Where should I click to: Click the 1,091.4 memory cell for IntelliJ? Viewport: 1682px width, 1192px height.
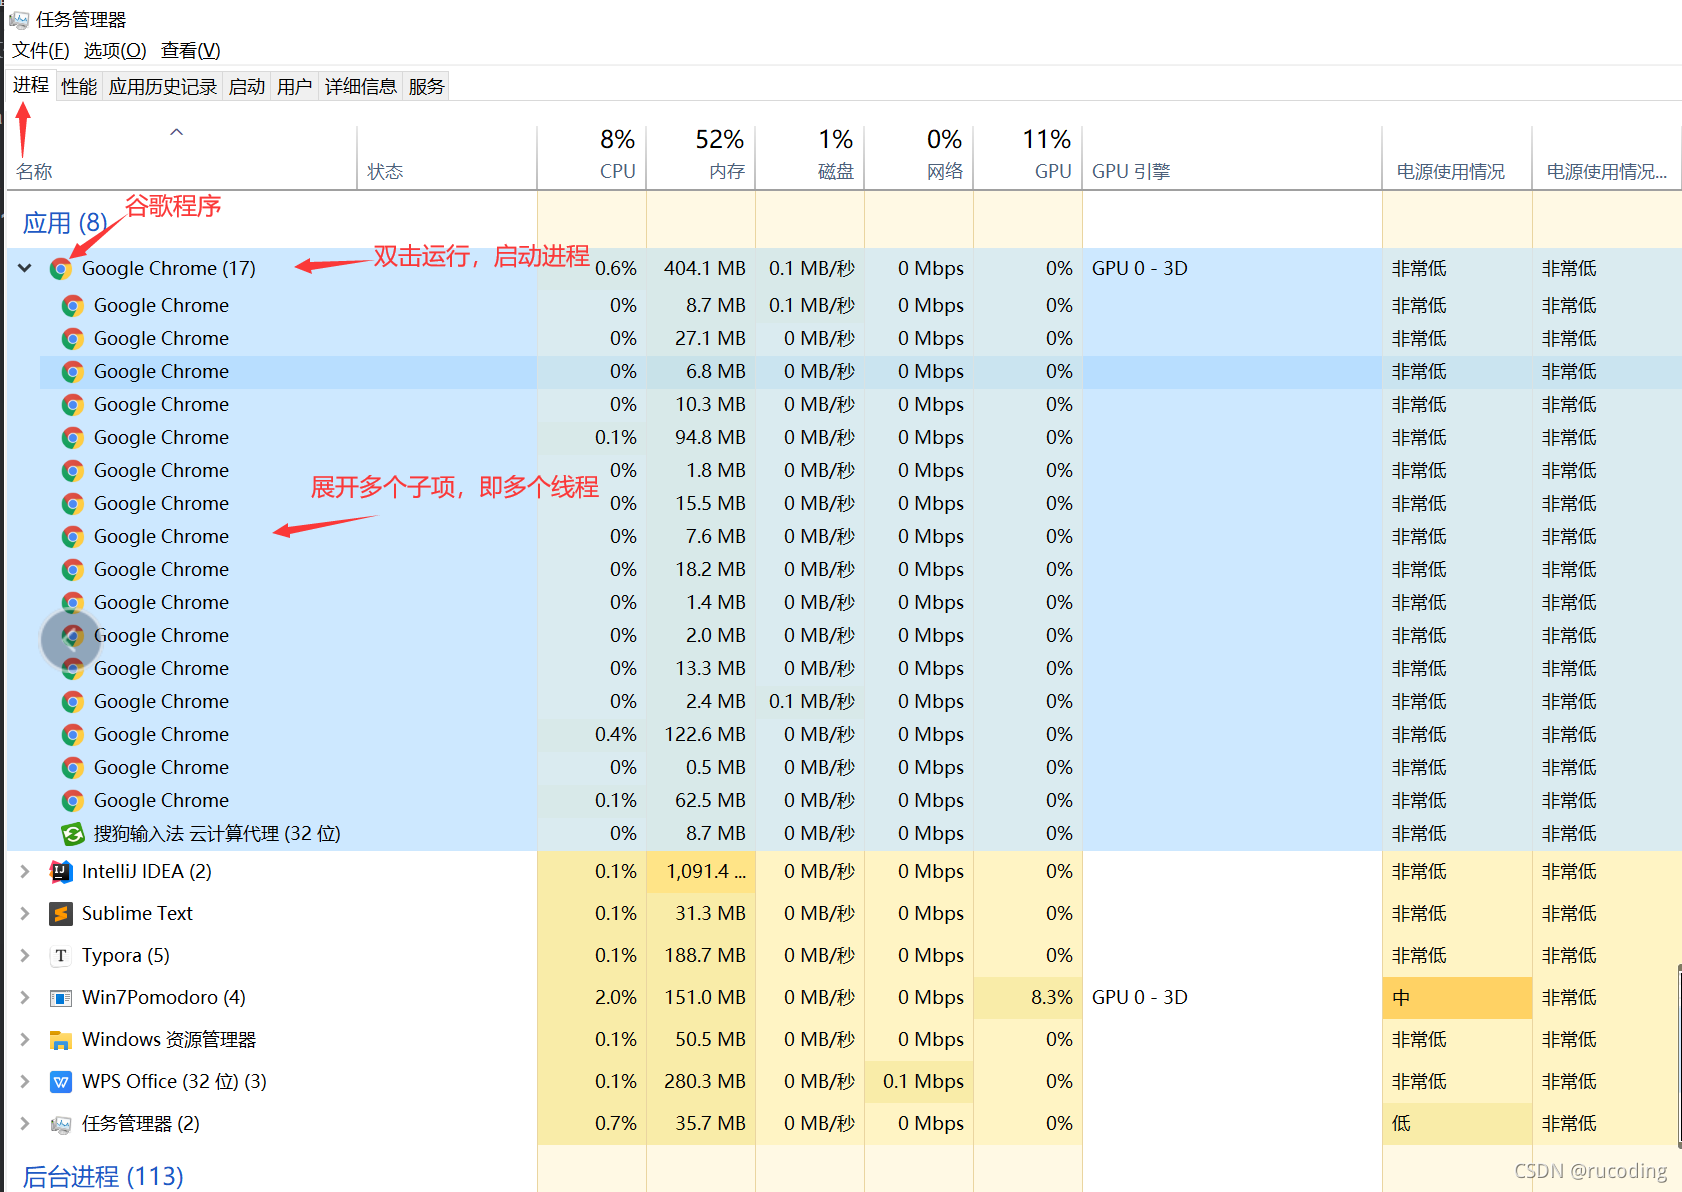click(701, 872)
